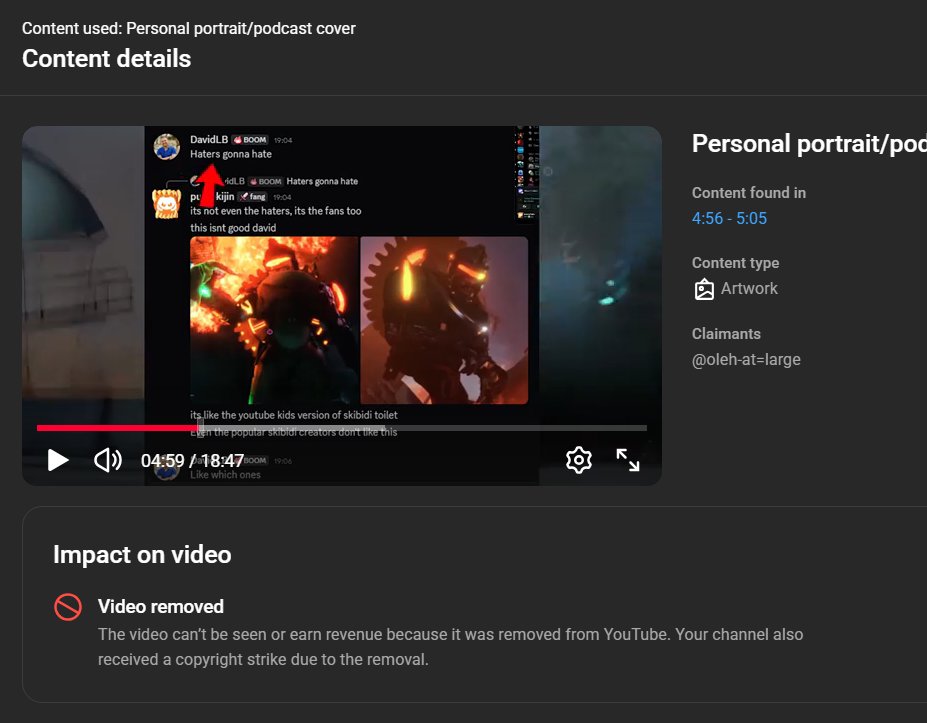Click the Artwork text label
Screen dimensions: 927x723
(x=749, y=288)
